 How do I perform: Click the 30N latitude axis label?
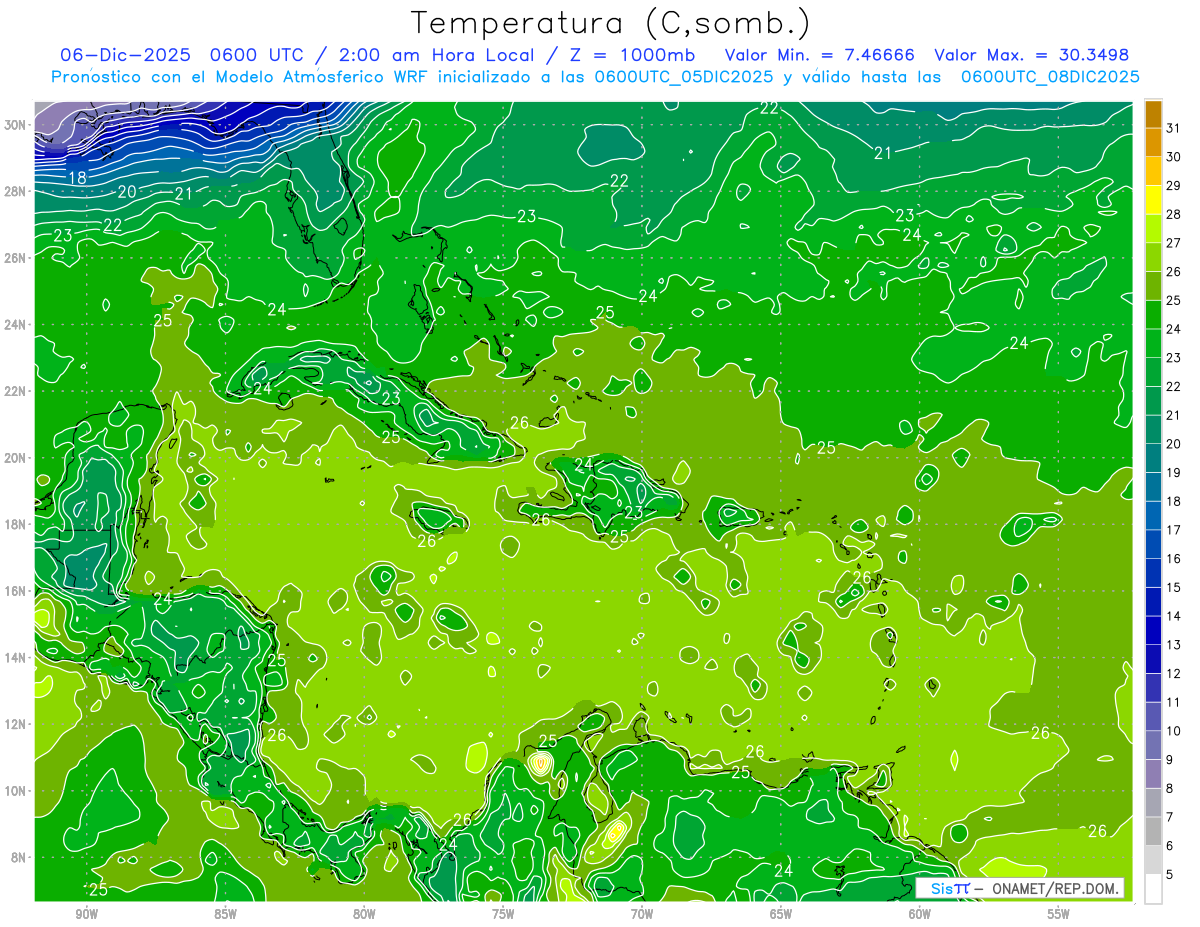pos(17,124)
